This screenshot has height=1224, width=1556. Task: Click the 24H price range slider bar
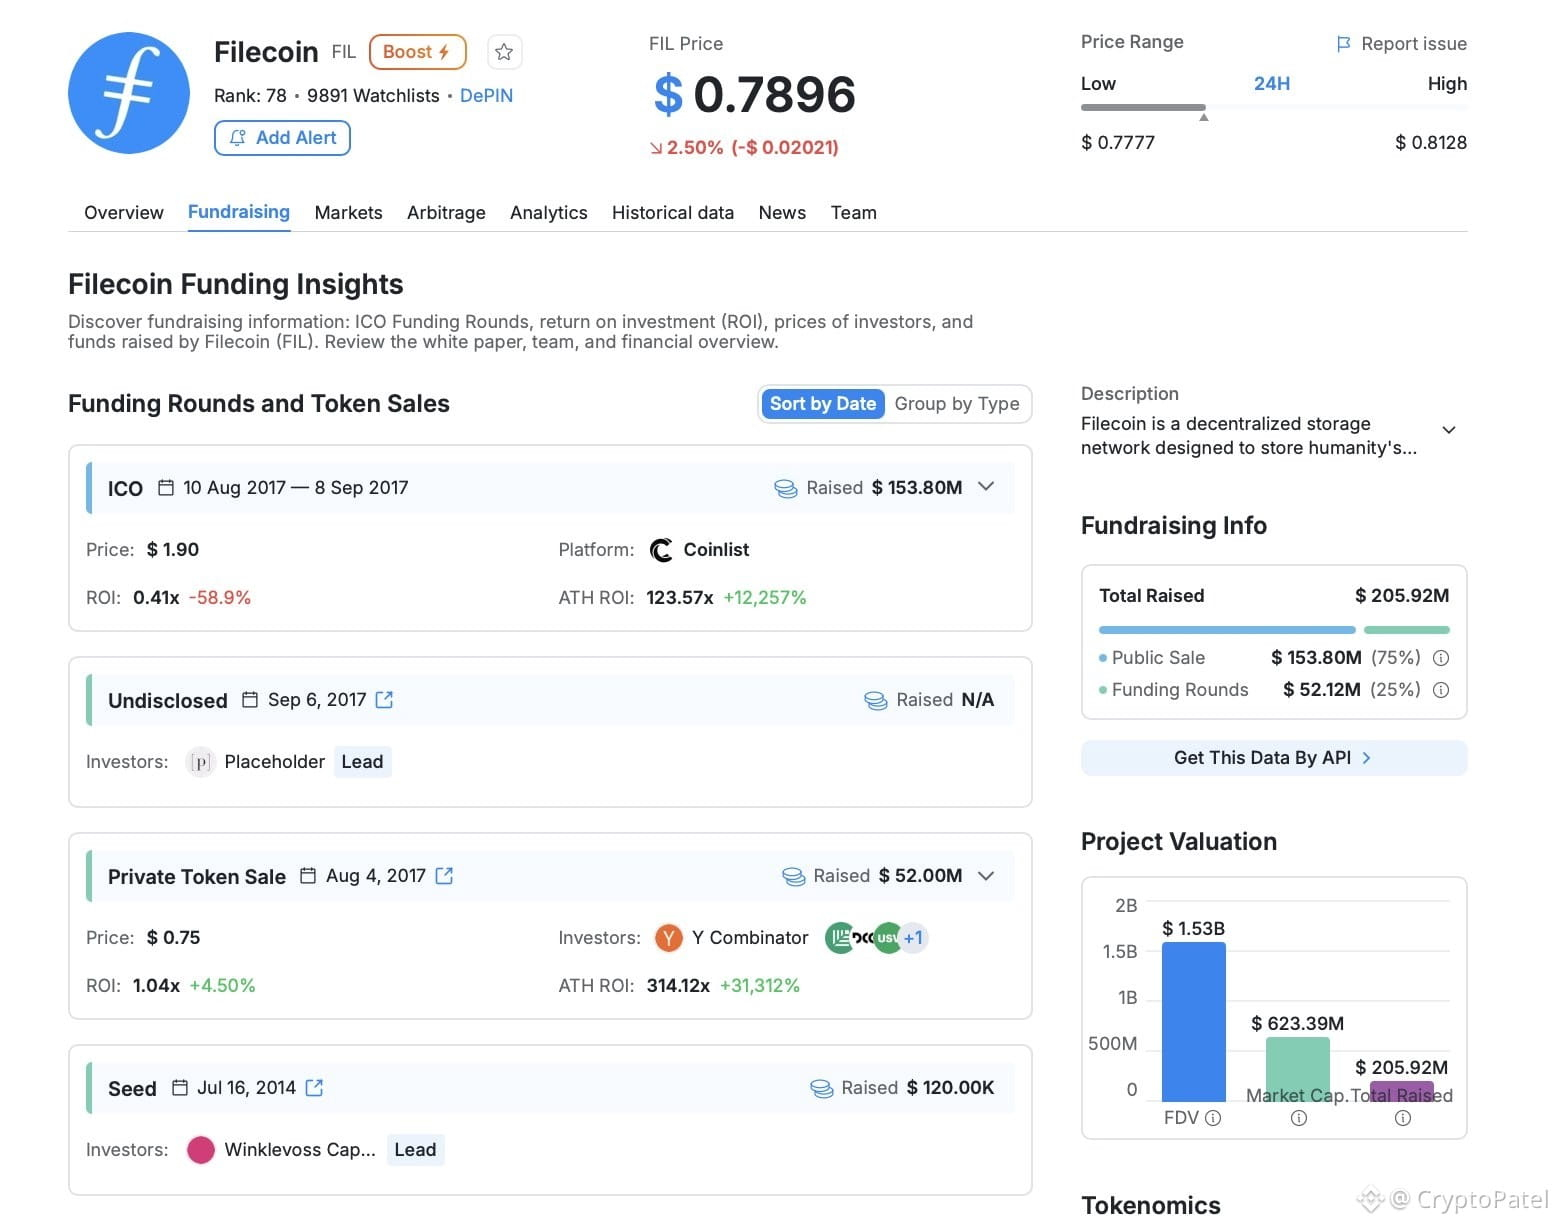click(x=1274, y=107)
